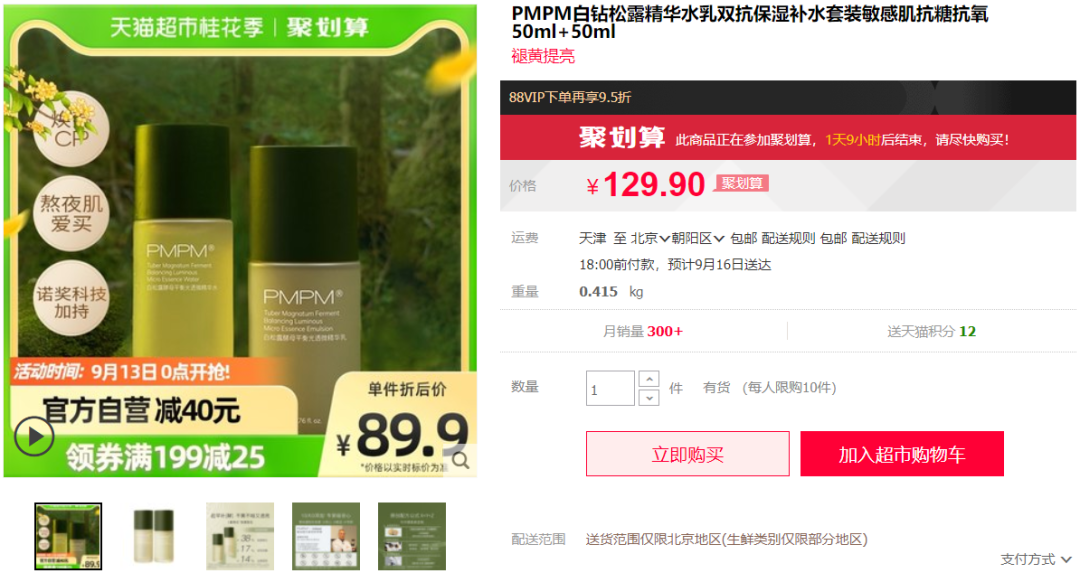
Task: Click 加入超市购物车 add to cart button
Action: pos(902,454)
